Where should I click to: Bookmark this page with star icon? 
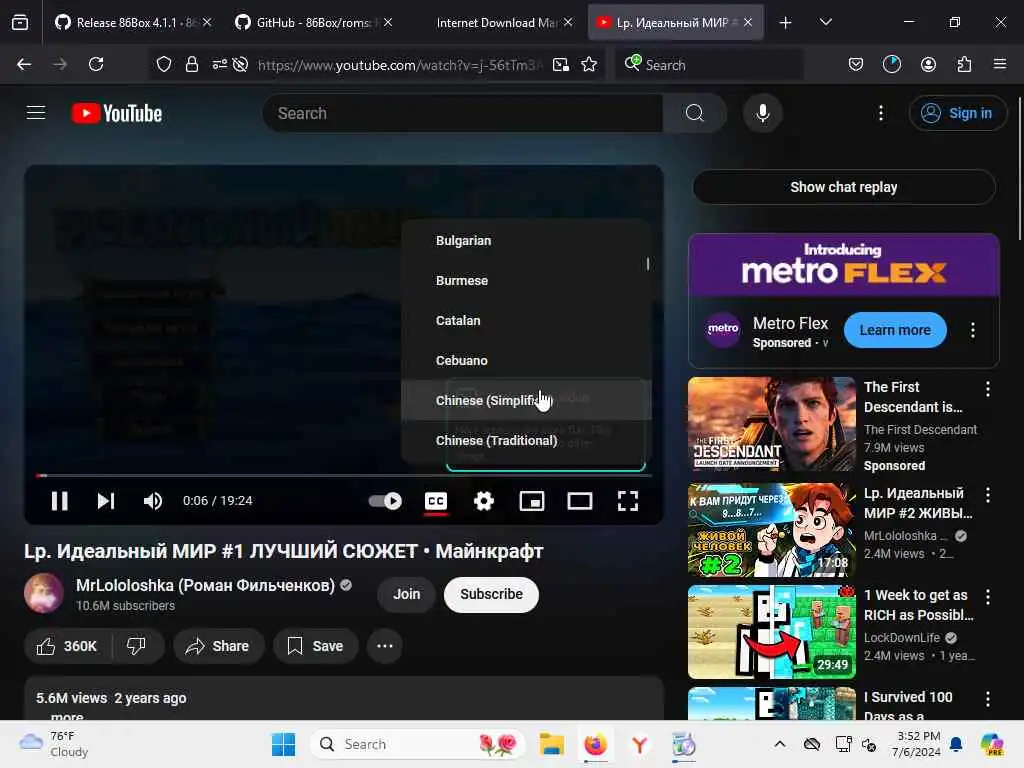click(589, 64)
